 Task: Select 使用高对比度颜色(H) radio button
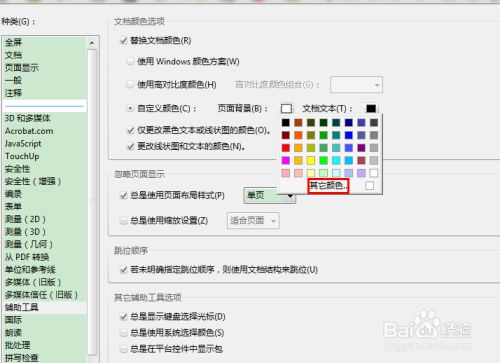click(130, 84)
